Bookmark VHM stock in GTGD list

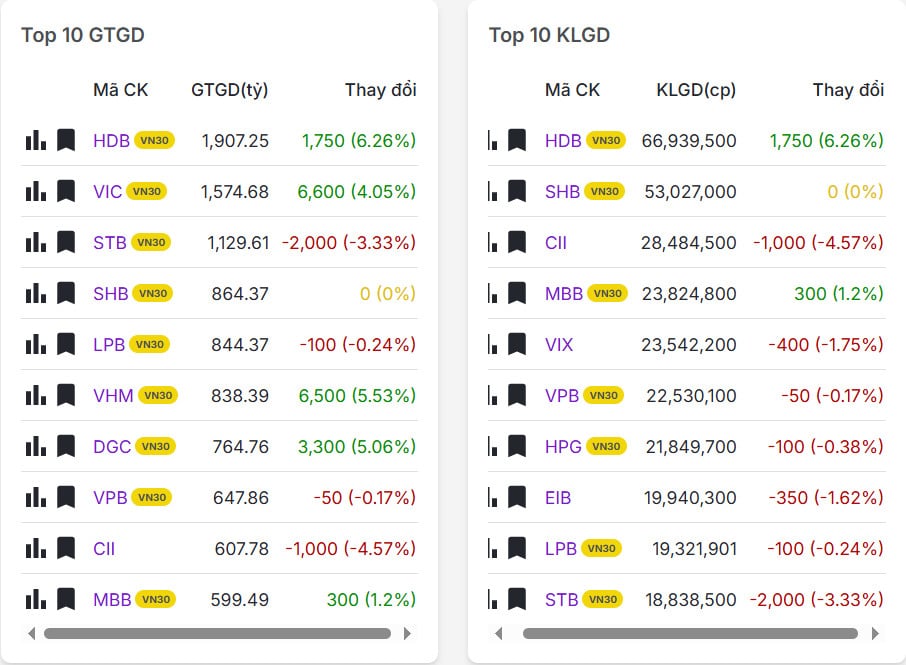[66, 395]
